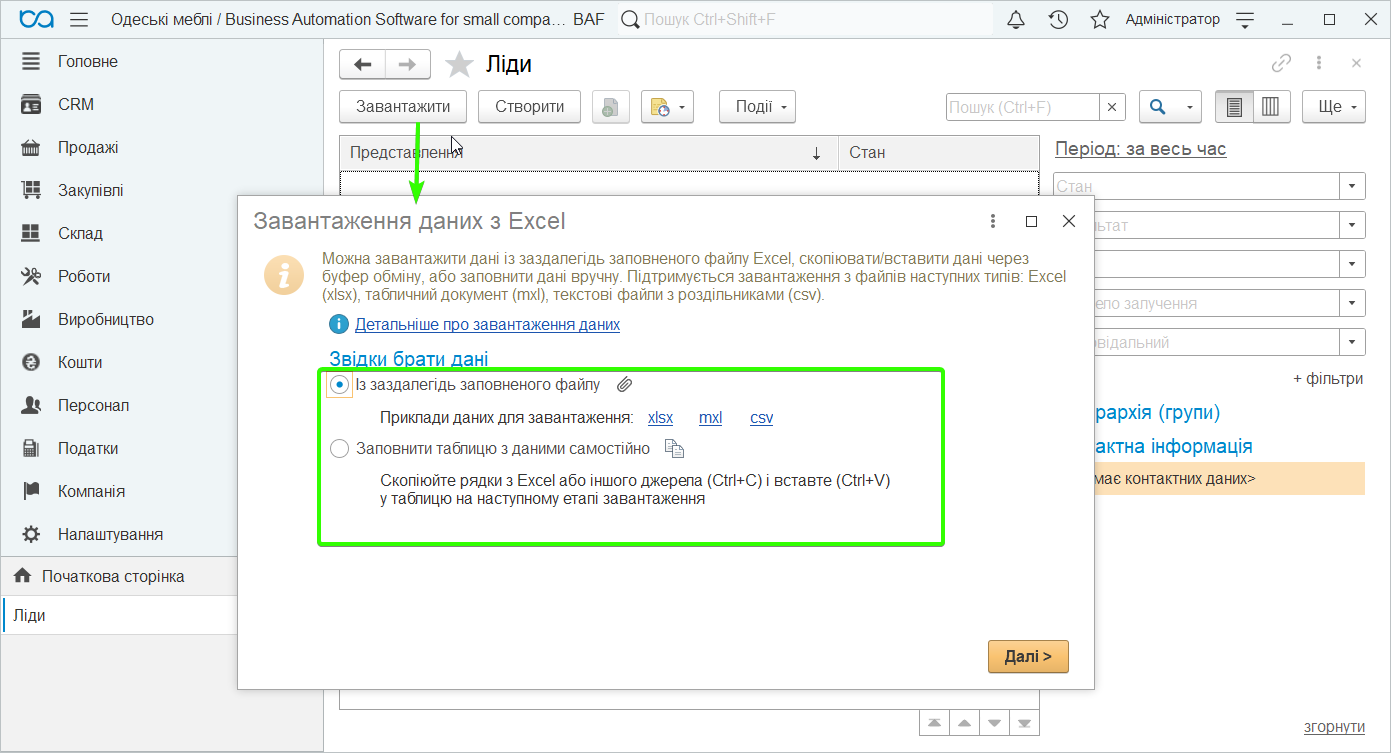Viewport: 1391px width, 753px height.
Task: Expand the second filter dropdown arrow under Стан
Action: click(1353, 225)
